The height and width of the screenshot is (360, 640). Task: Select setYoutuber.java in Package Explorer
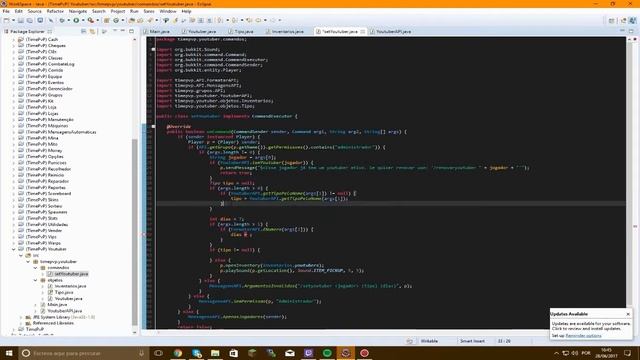point(71,274)
